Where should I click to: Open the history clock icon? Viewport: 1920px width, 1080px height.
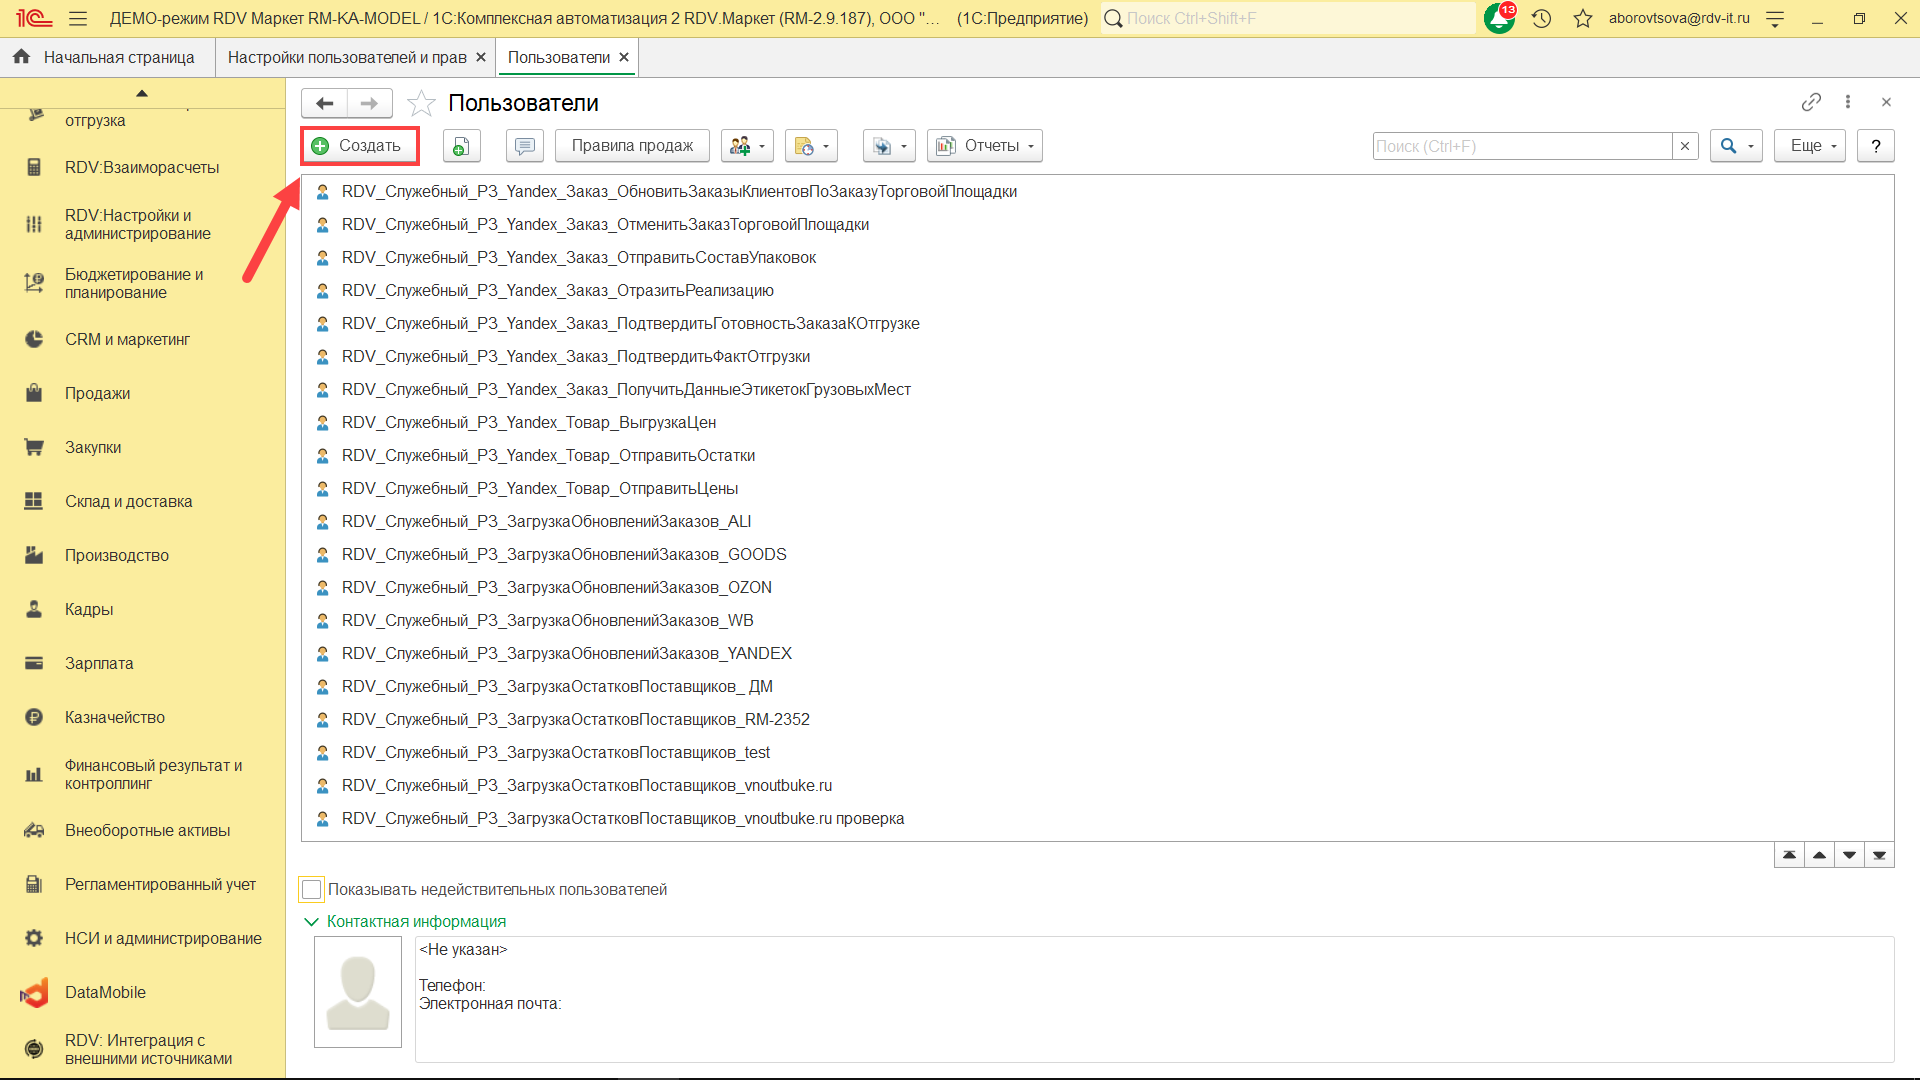[1541, 18]
